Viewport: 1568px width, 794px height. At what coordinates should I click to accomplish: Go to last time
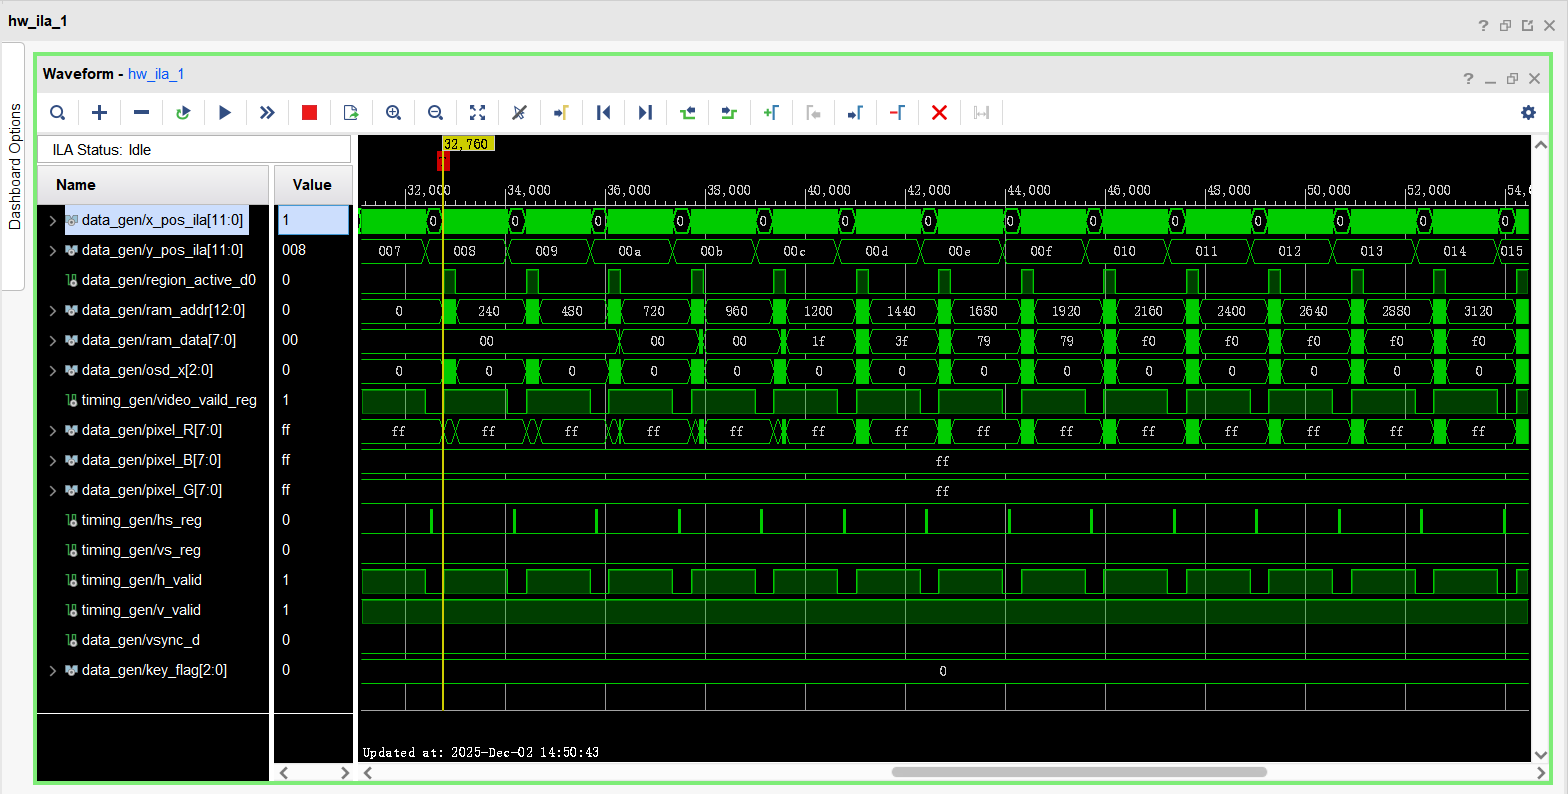[x=645, y=113]
